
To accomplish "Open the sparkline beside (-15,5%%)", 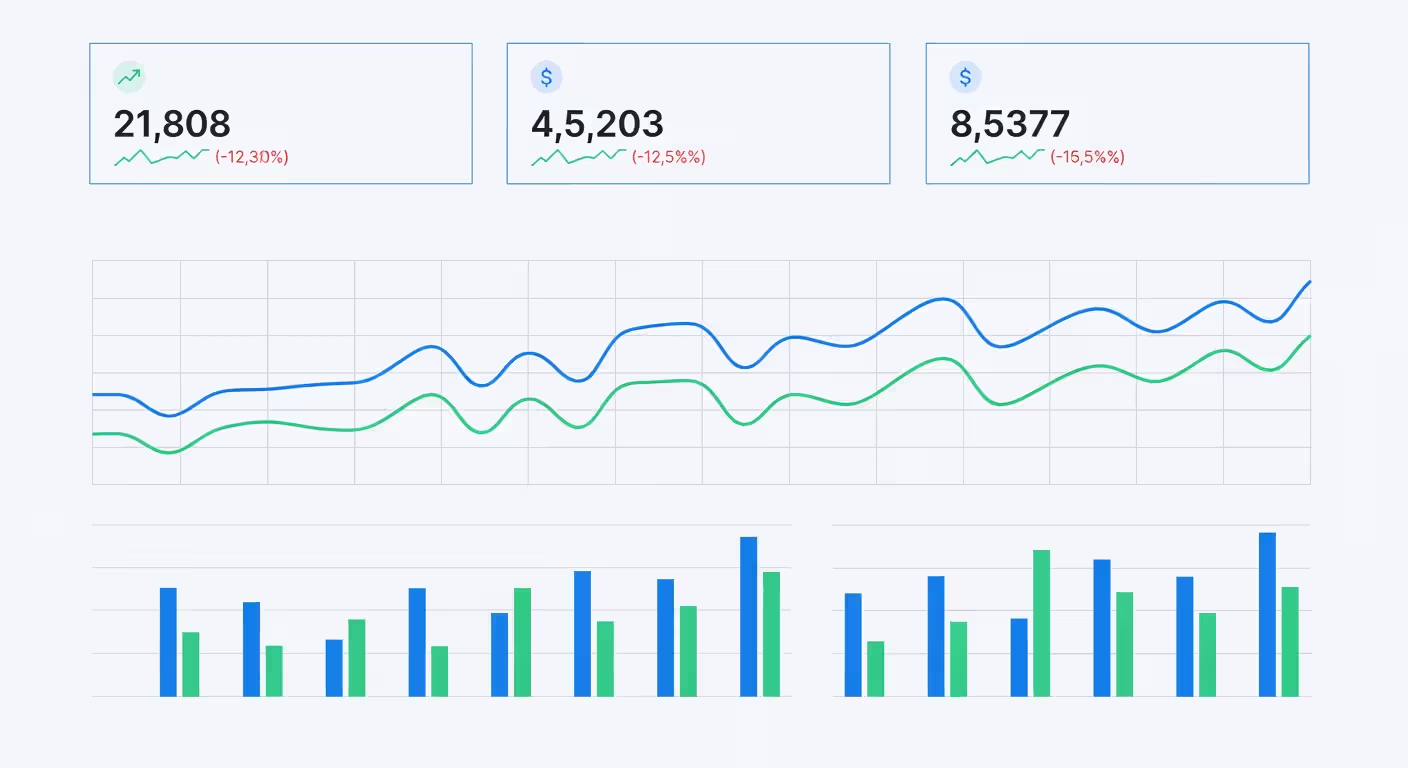I will coord(998,157).
